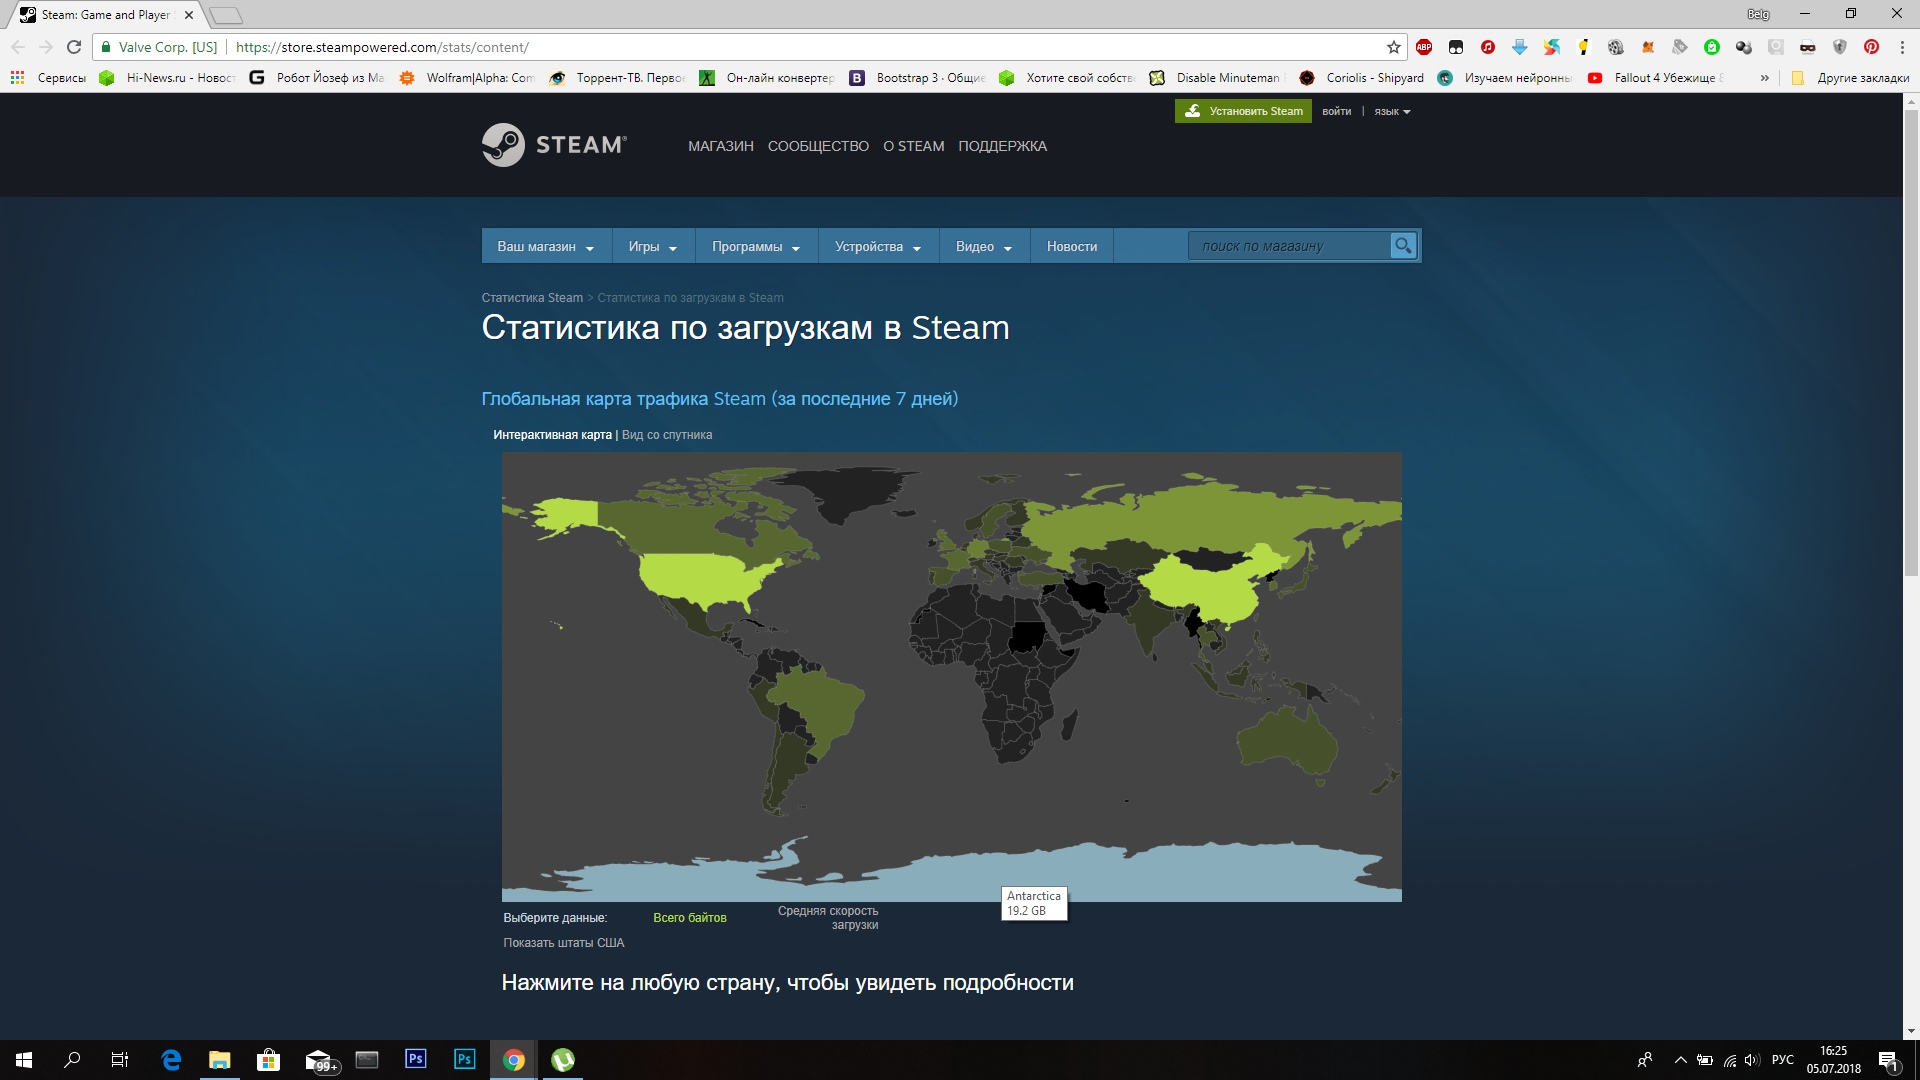Show more bookmarks chevron
This screenshot has width=1920, height=1080.
[x=1765, y=78]
